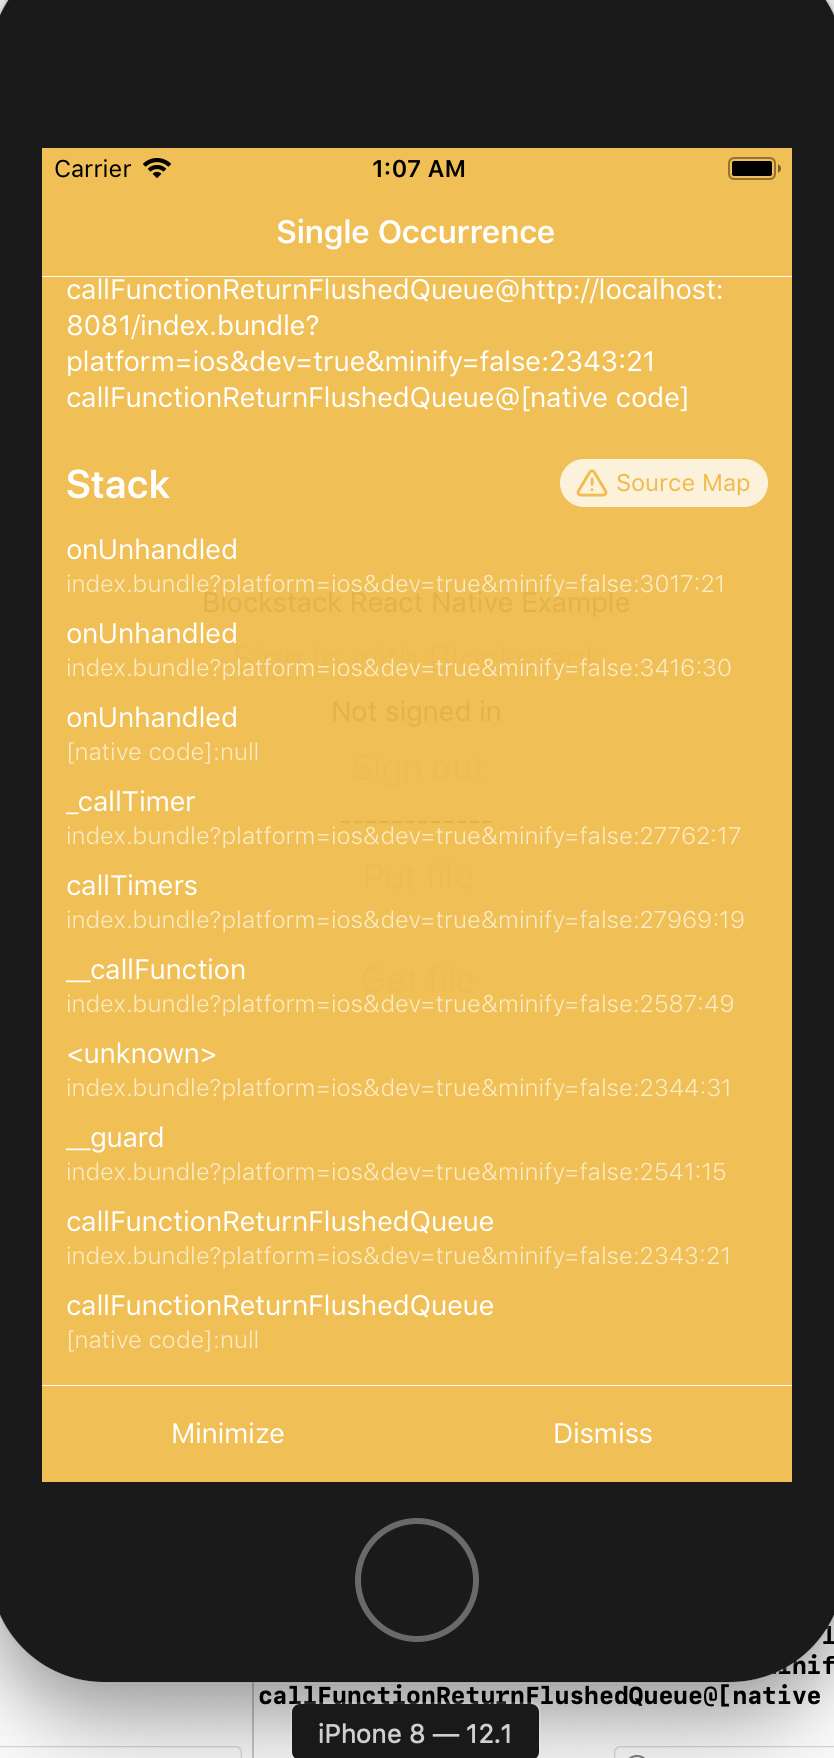834x1758 pixels.
Task: Click the Carrier label in the status bar
Action: [x=93, y=168]
